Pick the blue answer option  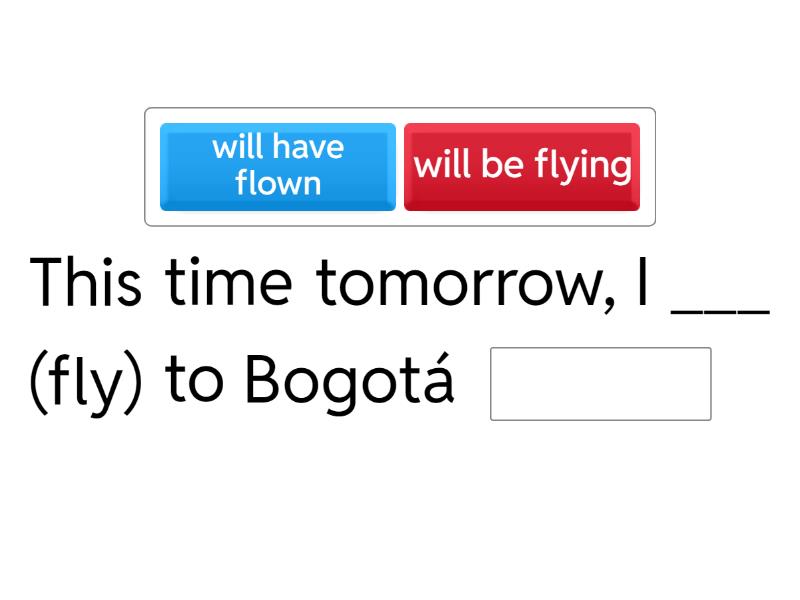point(278,166)
